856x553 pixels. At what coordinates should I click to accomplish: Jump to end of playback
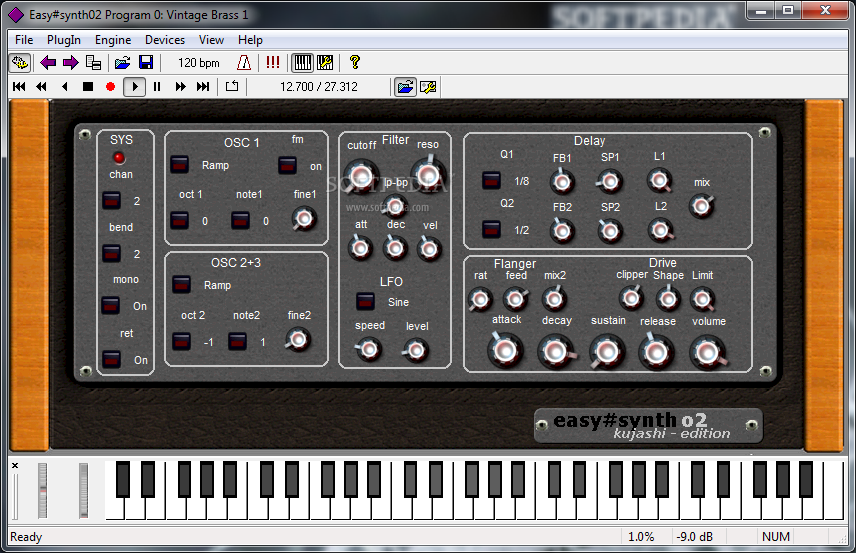coord(203,87)
